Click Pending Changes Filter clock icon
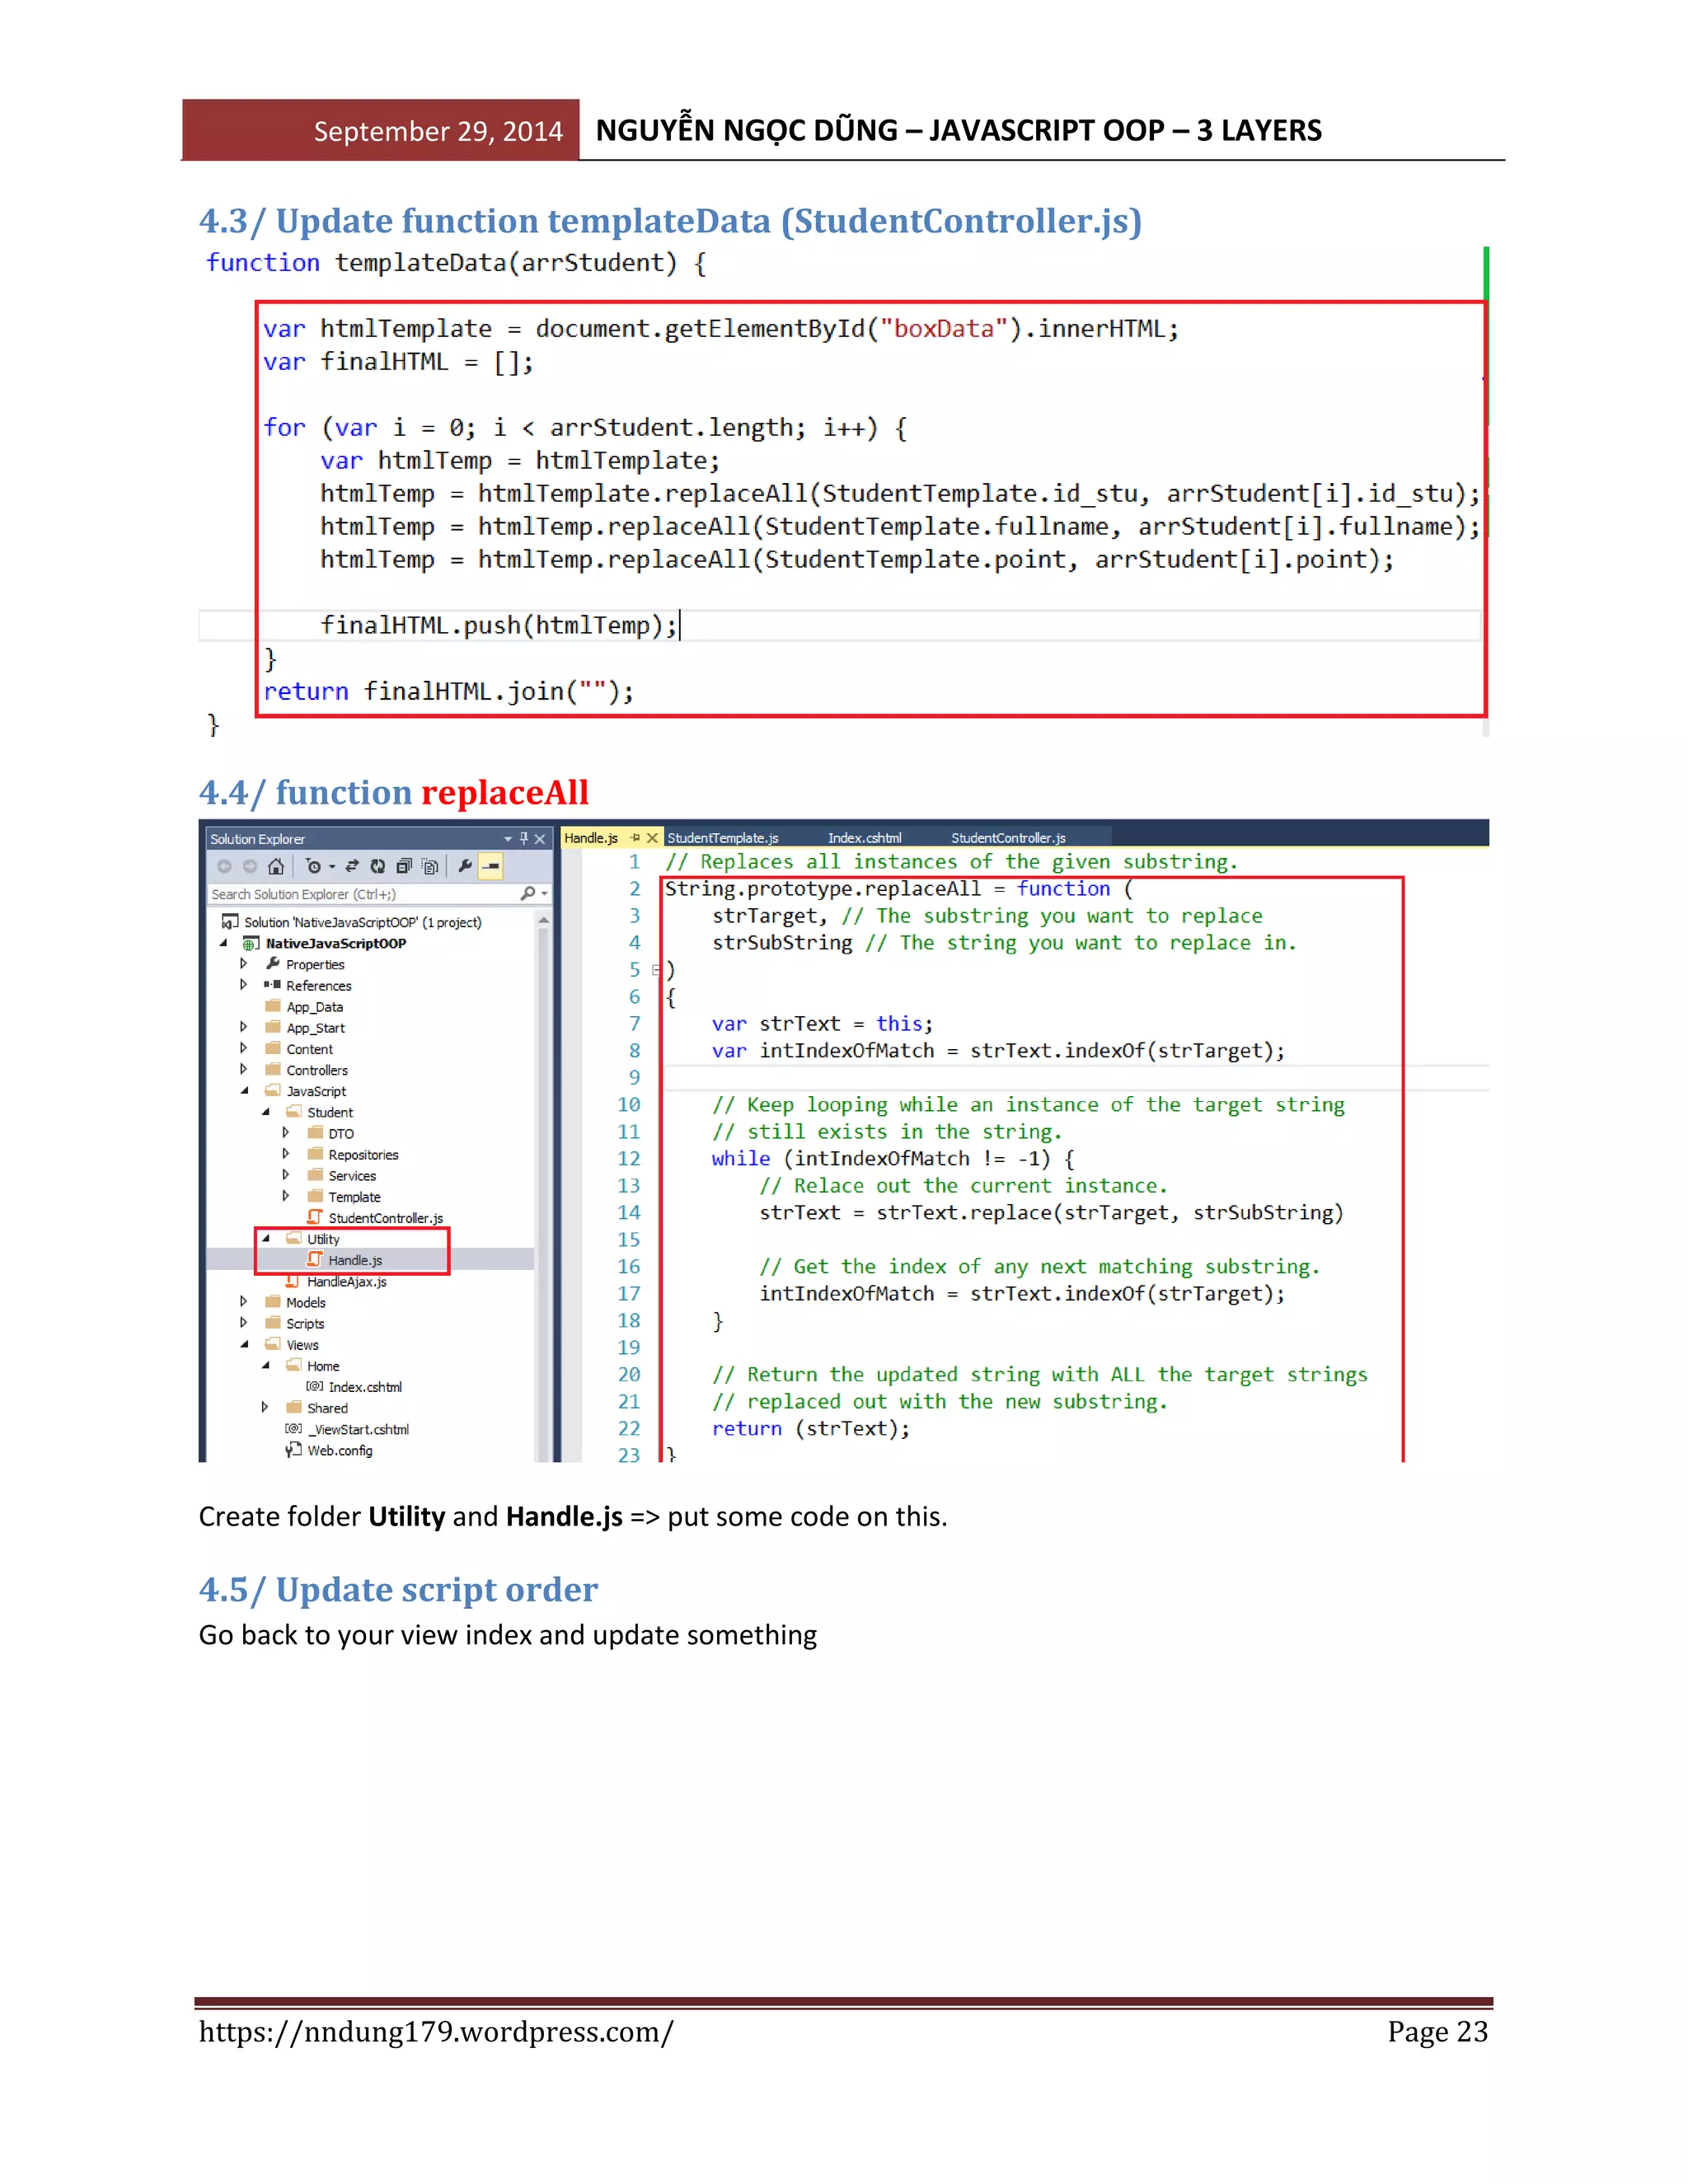The height and width of the screenshot is (2184, 1688). coord(314,867)
